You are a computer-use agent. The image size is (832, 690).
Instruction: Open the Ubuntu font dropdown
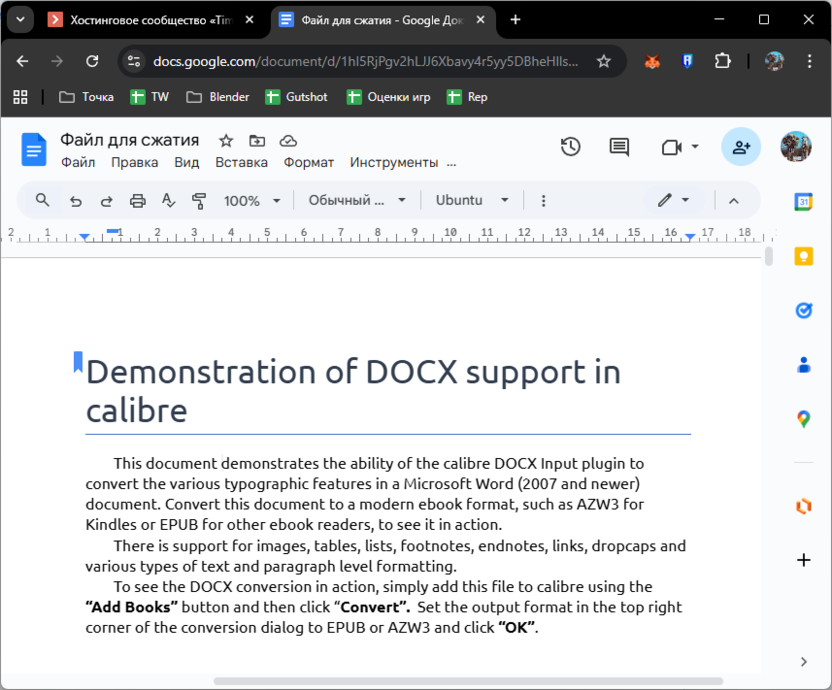pyautogui.click(x=472, y=201)
